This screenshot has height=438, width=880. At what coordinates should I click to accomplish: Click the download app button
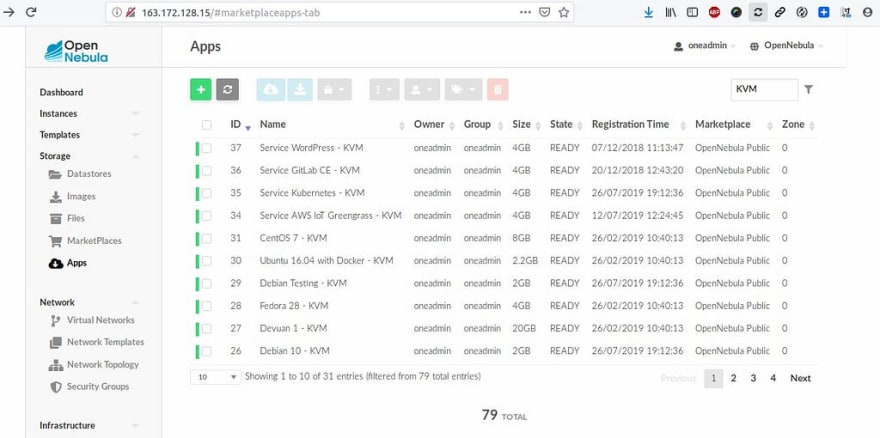click(x=300, y=89)
